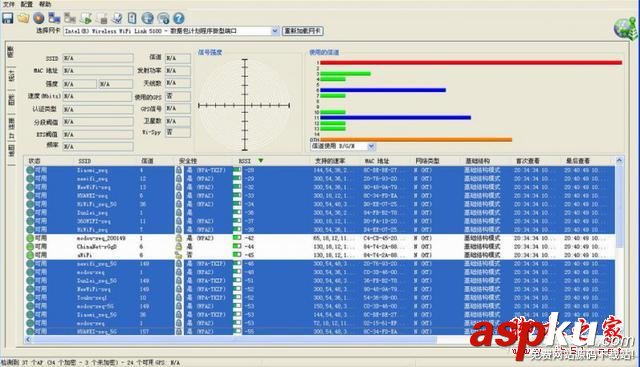Image resolution: width=640 pixels, height=367 pixels.
Task: Click the orange round record icon
Action: tap(39, 18)
